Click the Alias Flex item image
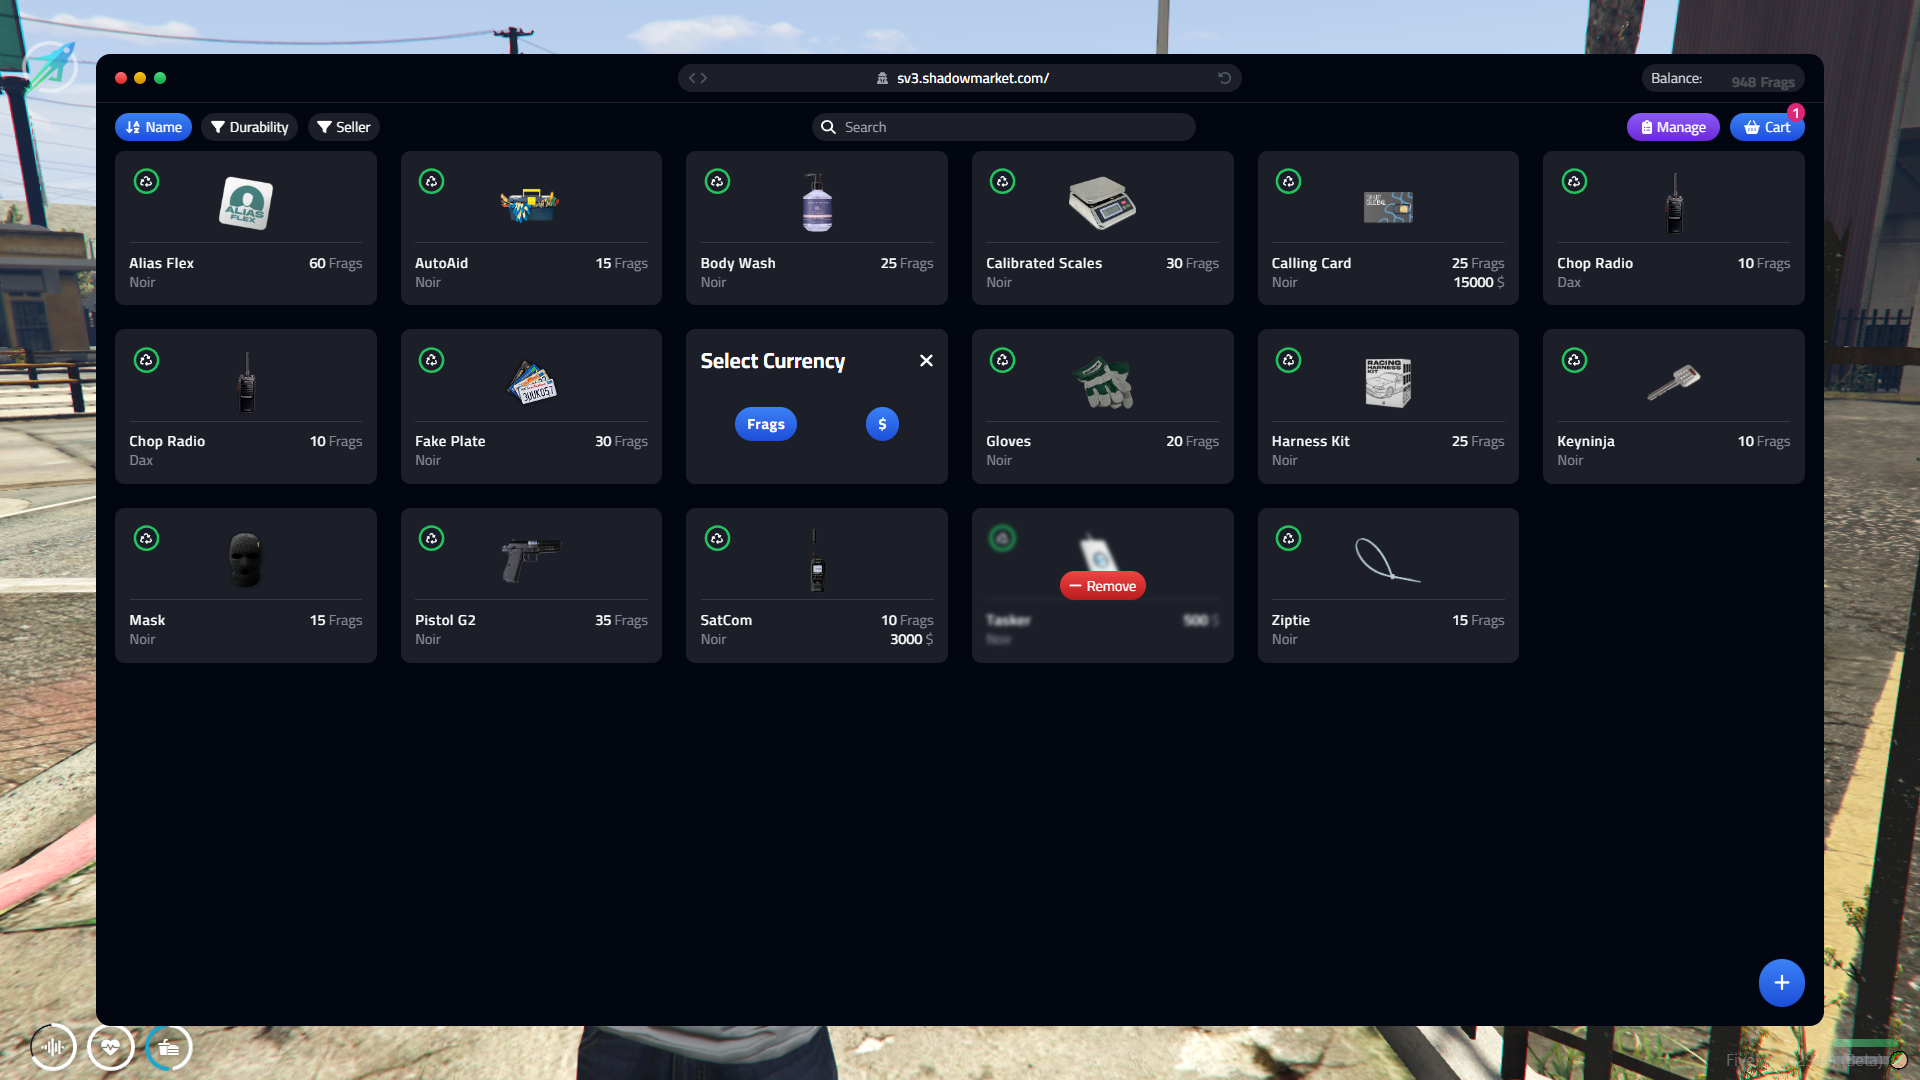 [x=246, y=203]
